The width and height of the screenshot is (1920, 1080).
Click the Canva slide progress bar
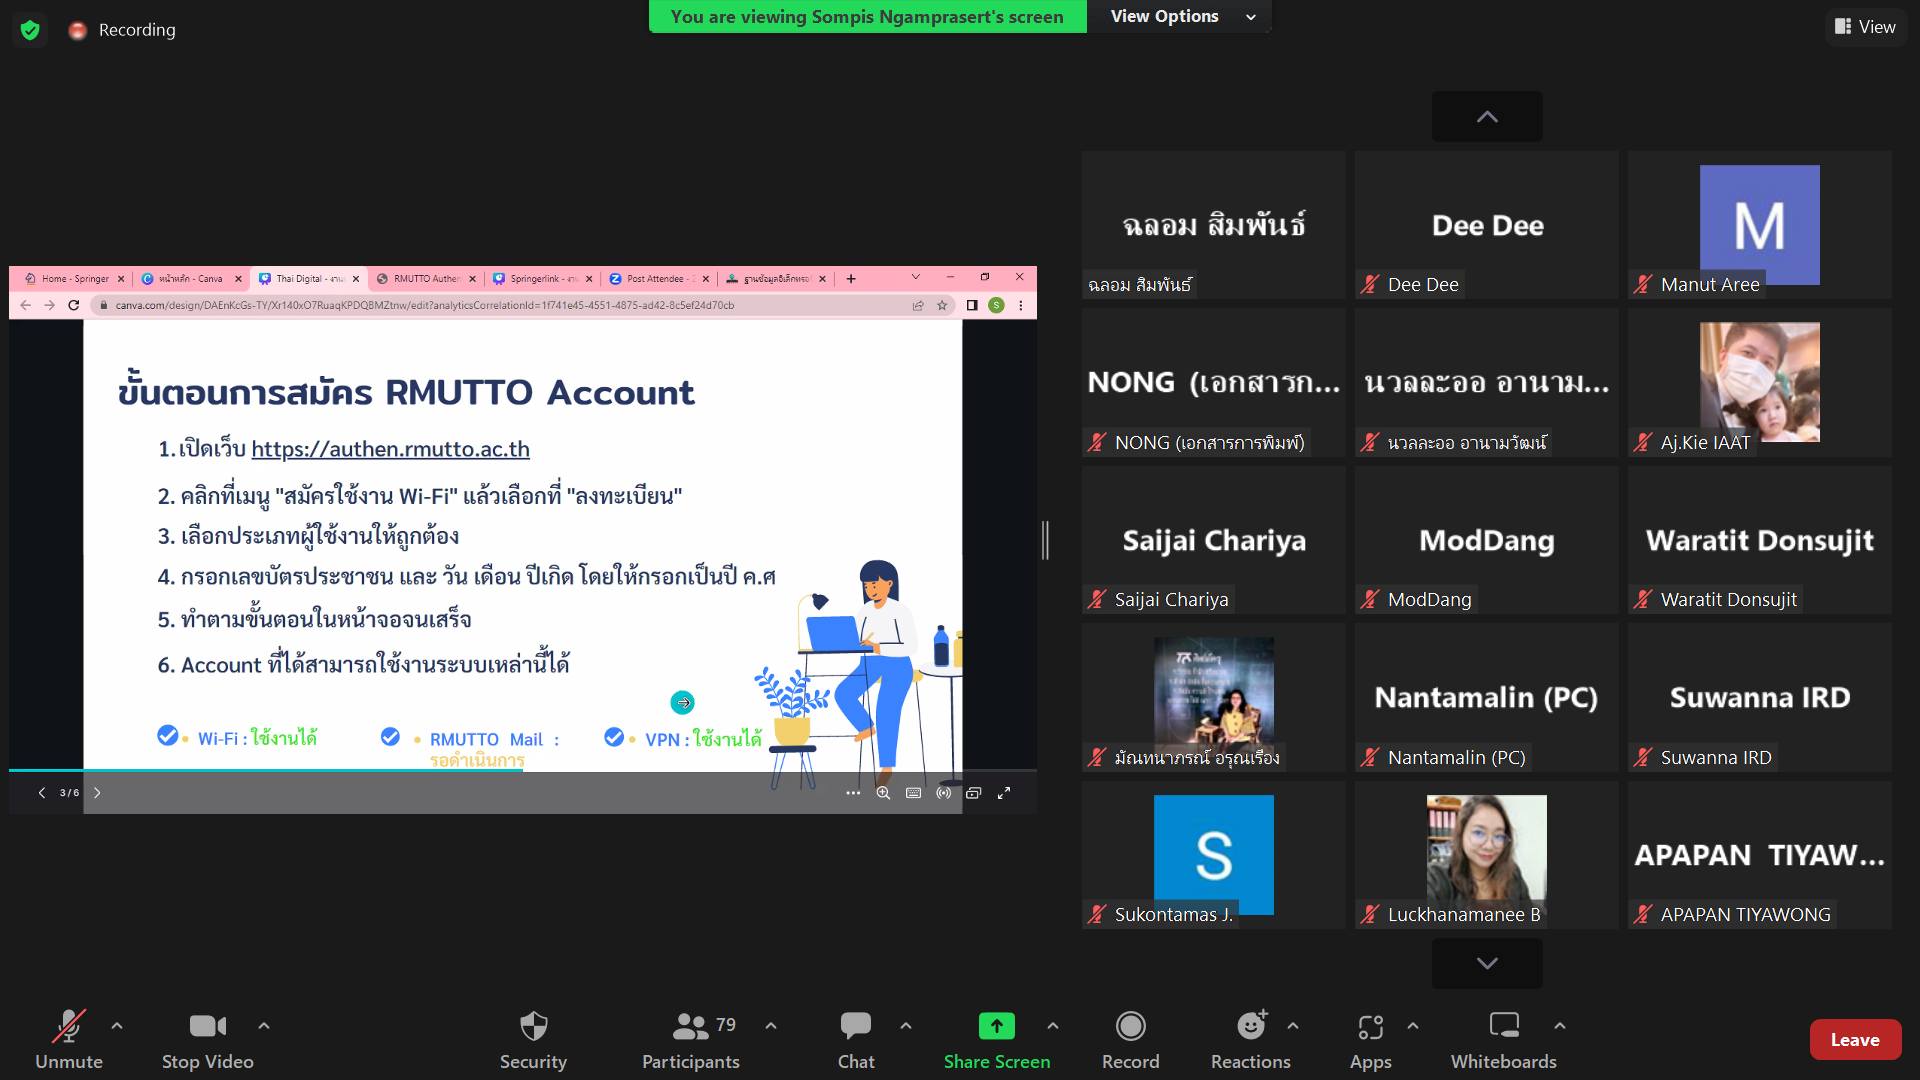523,770
